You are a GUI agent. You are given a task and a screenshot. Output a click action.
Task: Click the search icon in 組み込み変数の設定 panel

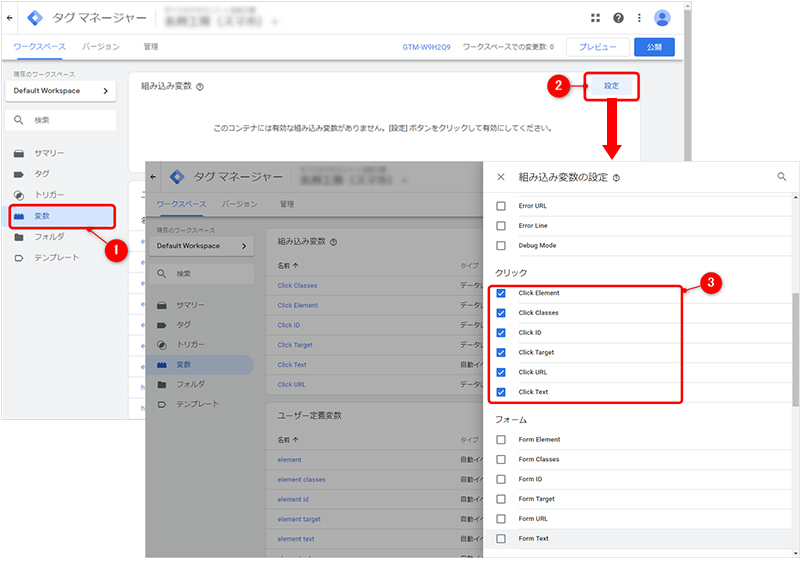[782, 177]
